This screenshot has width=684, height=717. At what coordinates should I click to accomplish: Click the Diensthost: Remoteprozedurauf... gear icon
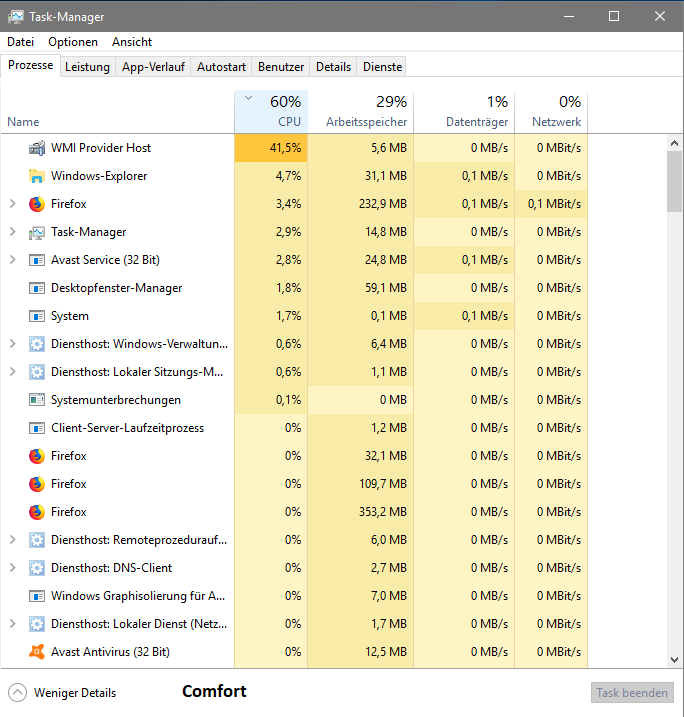point(37,540)
